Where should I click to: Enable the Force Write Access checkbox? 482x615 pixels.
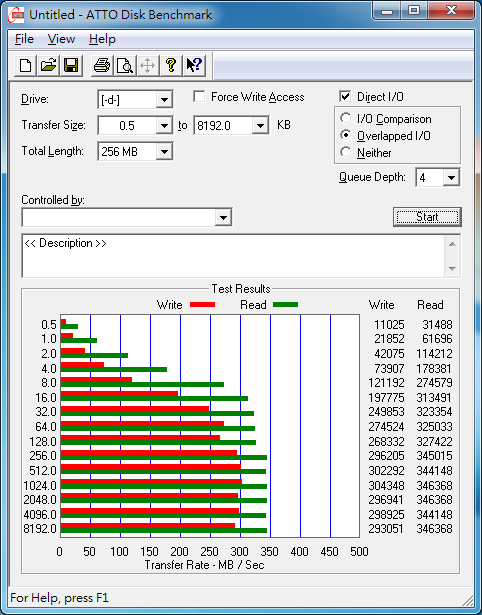pyautogui.click(x=199, y=96)
